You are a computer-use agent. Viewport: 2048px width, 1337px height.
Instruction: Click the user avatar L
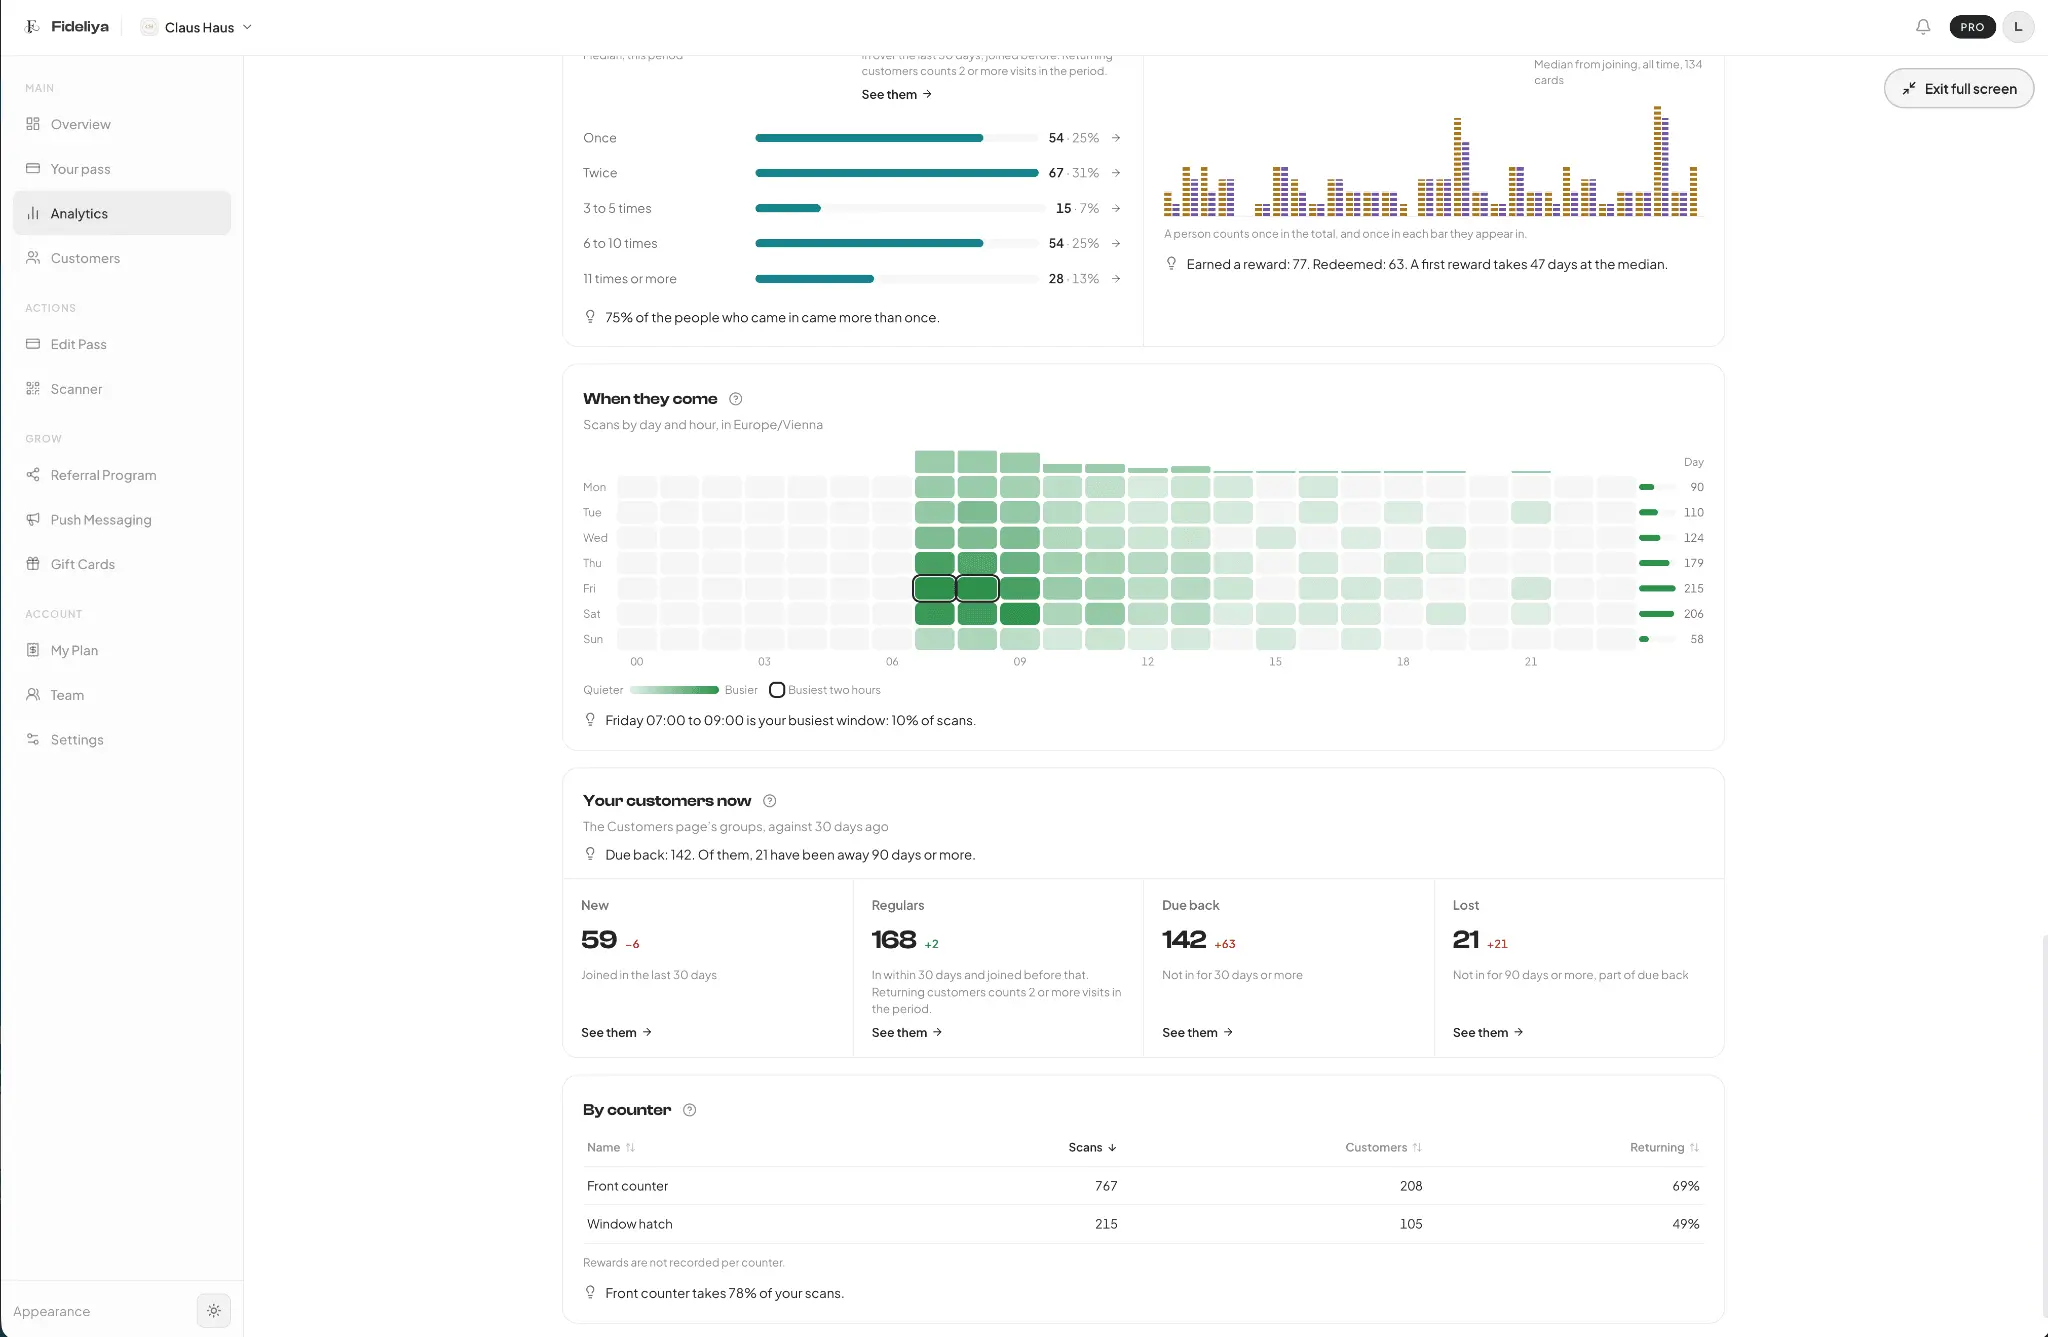[2018, 27]
